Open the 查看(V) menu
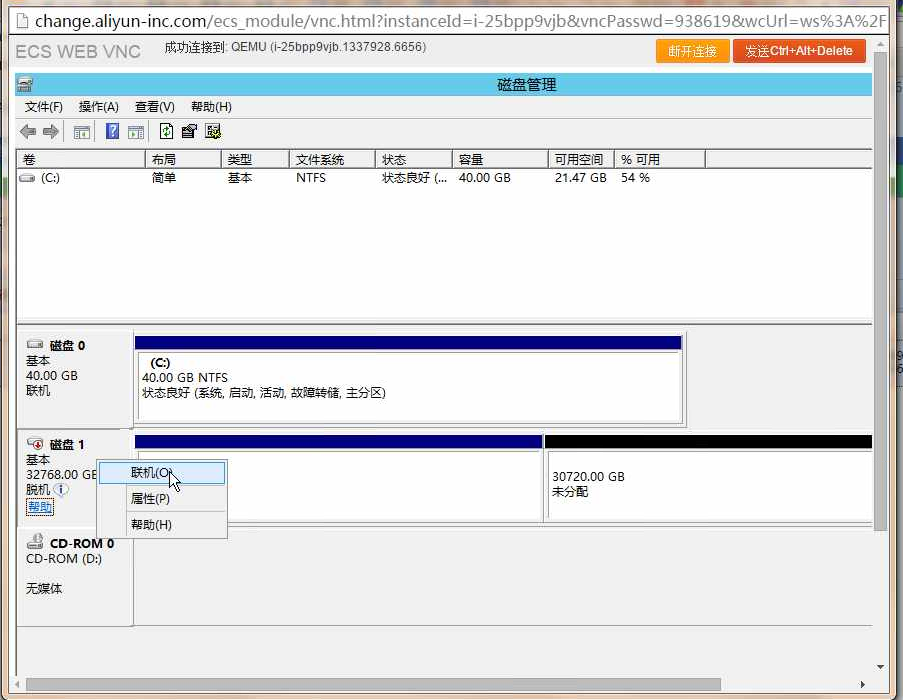This screenshot has height=700, width=903. [155, 107]
